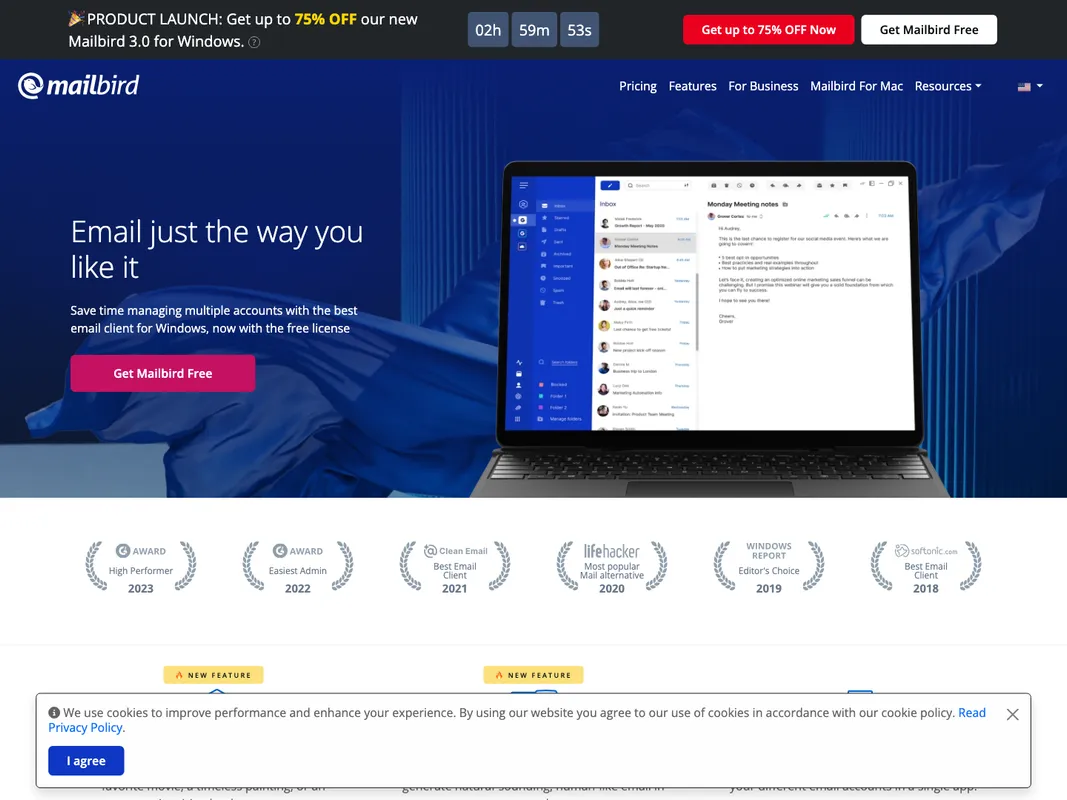This screenshot has height=800, width=1067.
Task: Click the Lifehacker 2020 award badge
Action: coord(612,567)
